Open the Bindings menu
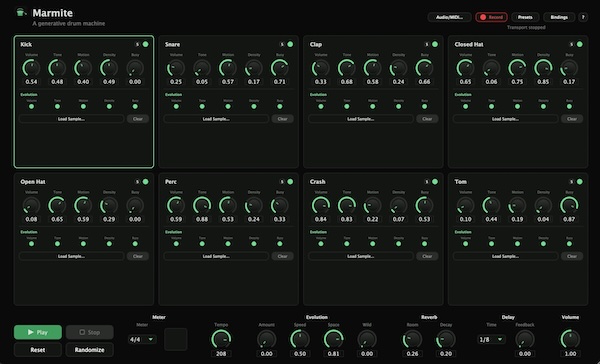600x364 pixels. 559,17
